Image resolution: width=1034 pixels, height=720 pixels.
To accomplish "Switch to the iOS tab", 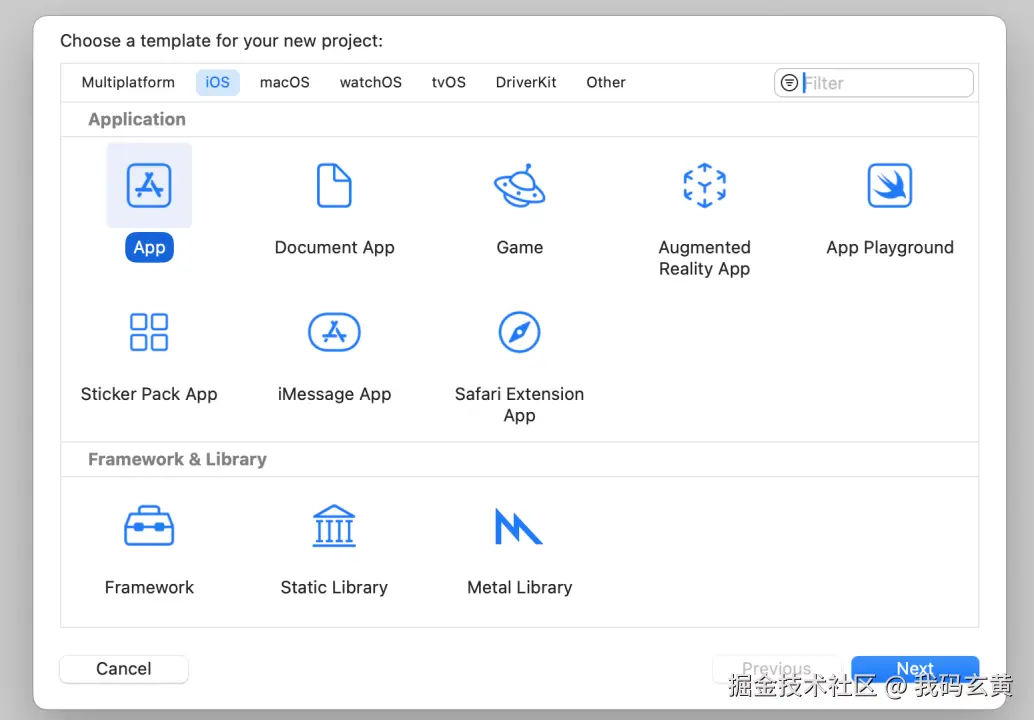I will tap(218, 82).
